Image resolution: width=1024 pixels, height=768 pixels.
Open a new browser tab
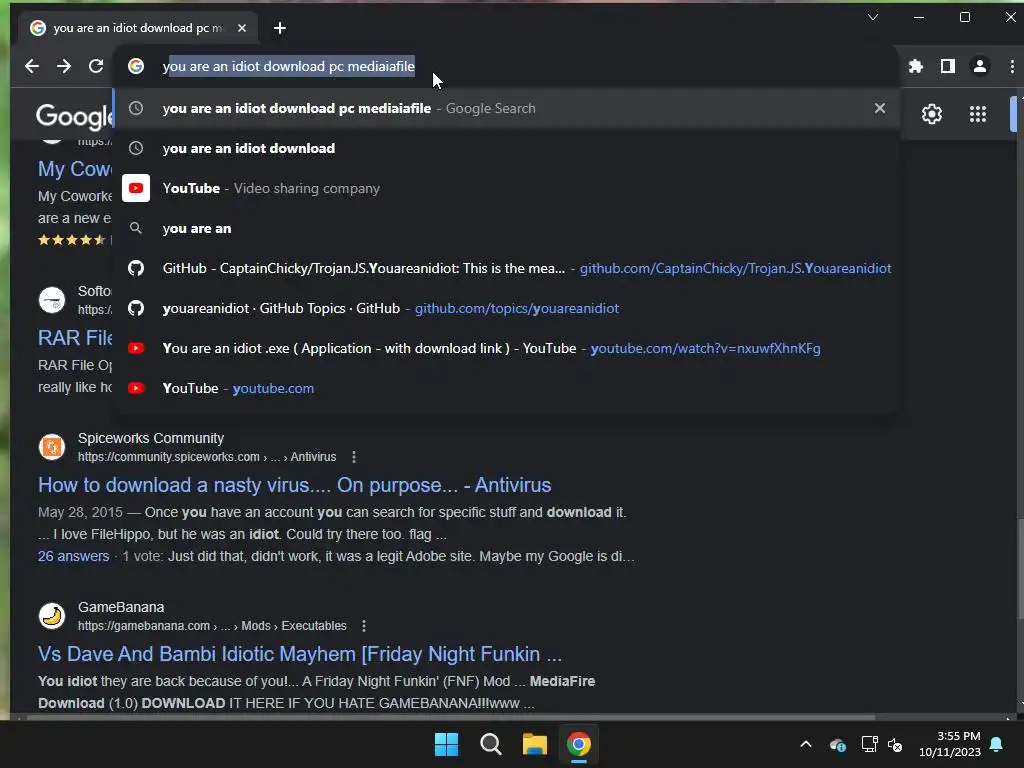(280, 28)
